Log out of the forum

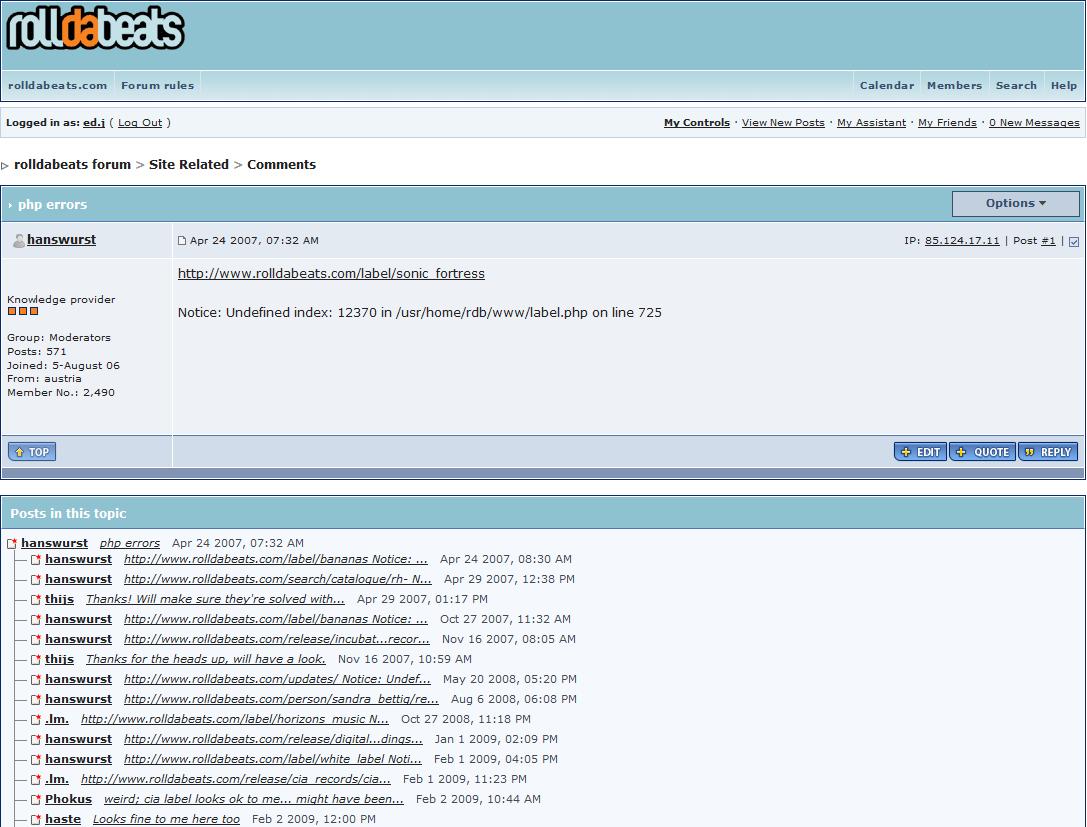point(139,123)
